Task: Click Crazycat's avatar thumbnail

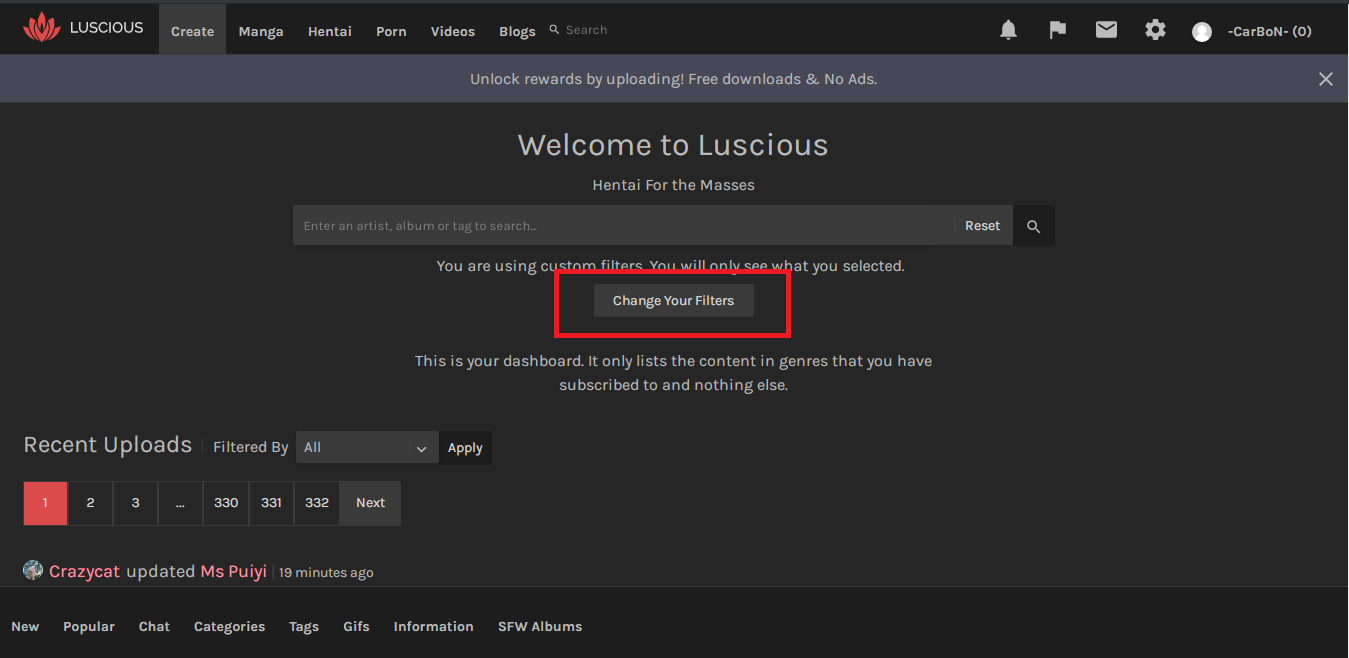Action: 33,570
